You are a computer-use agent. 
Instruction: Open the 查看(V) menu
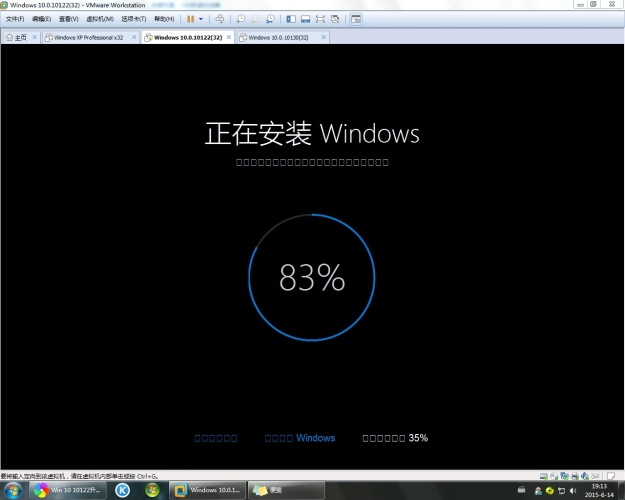point(69,19)
